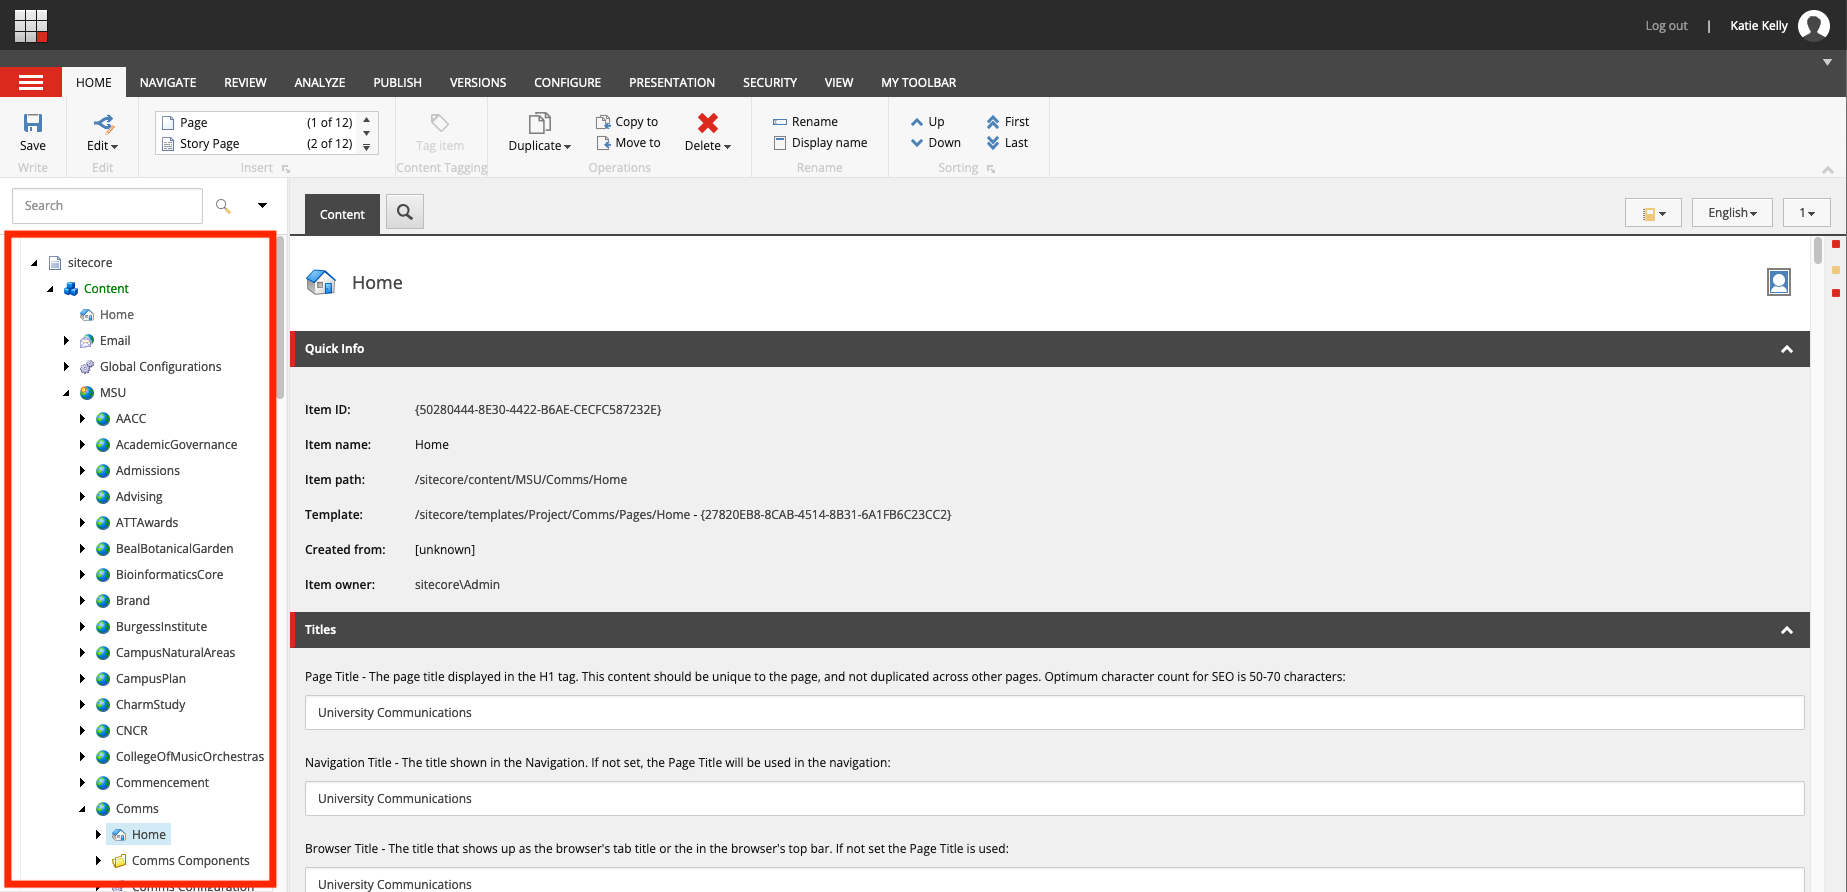Click the Navigation Title input field
Viewport: 1847px width, 892px height.
click(x=1054, y=799)
